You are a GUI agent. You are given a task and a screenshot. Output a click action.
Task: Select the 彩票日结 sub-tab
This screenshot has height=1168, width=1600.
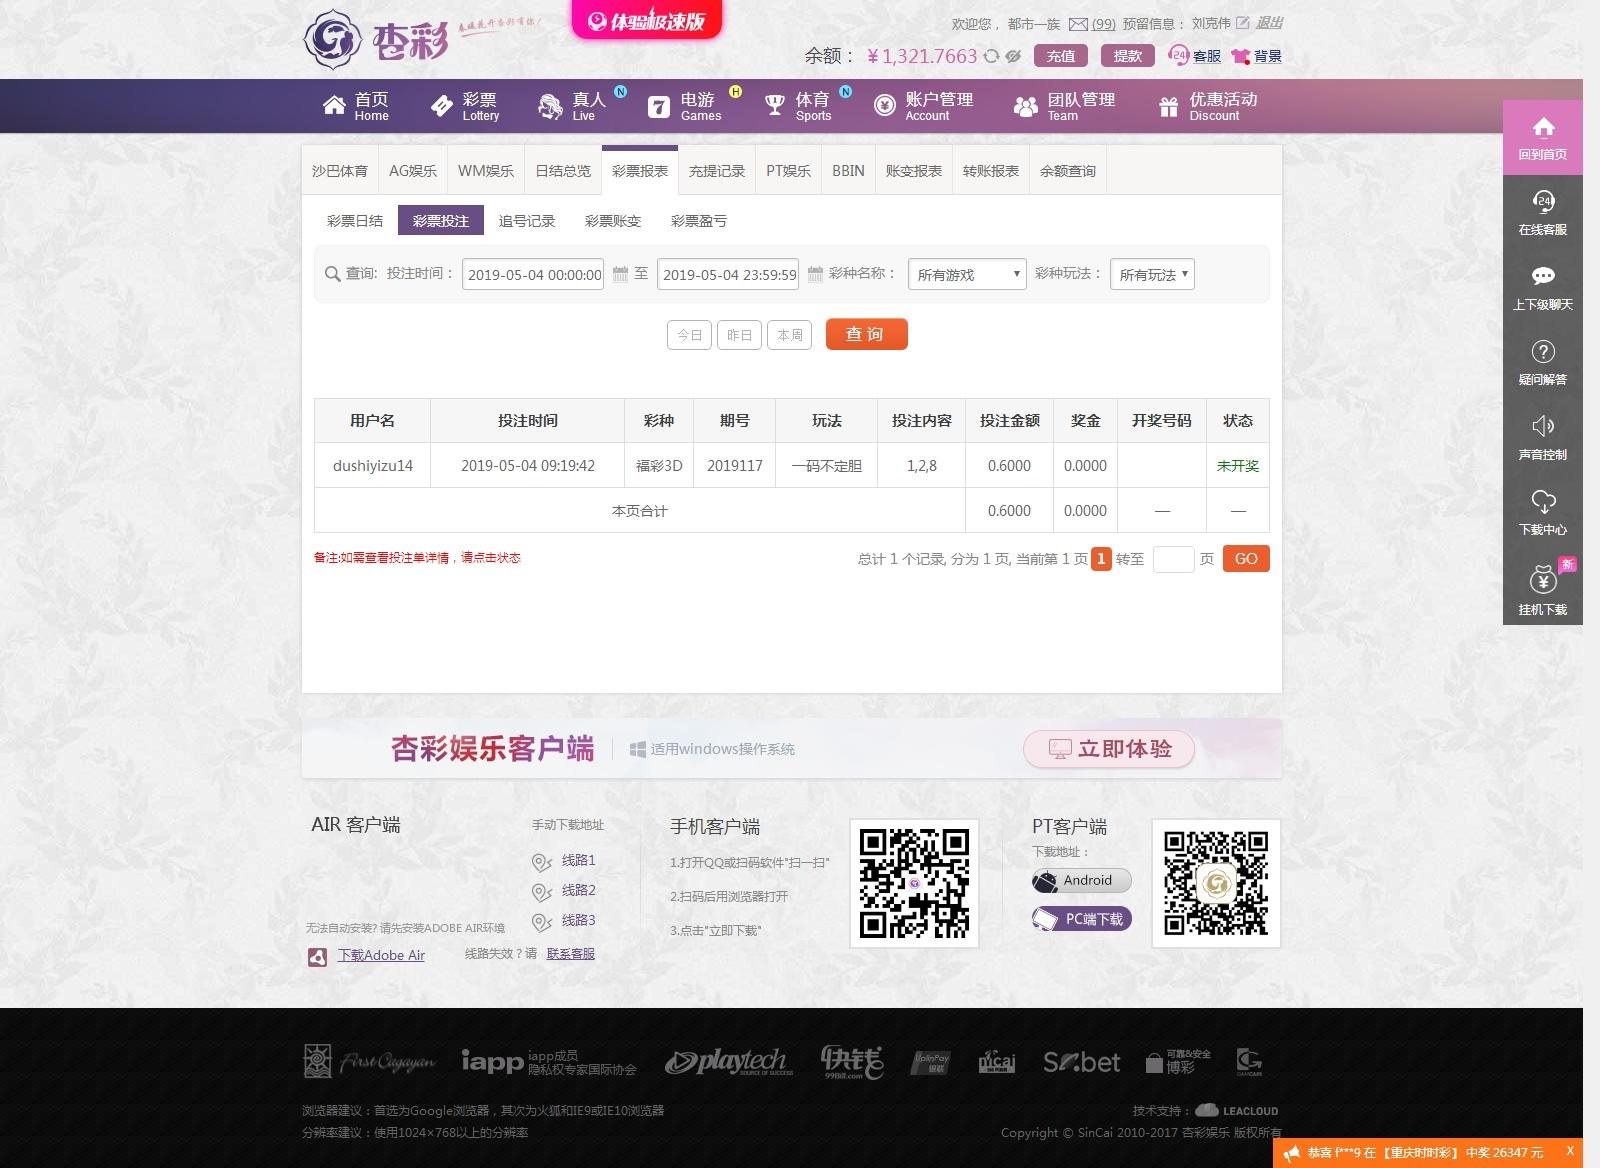[355, 221]
